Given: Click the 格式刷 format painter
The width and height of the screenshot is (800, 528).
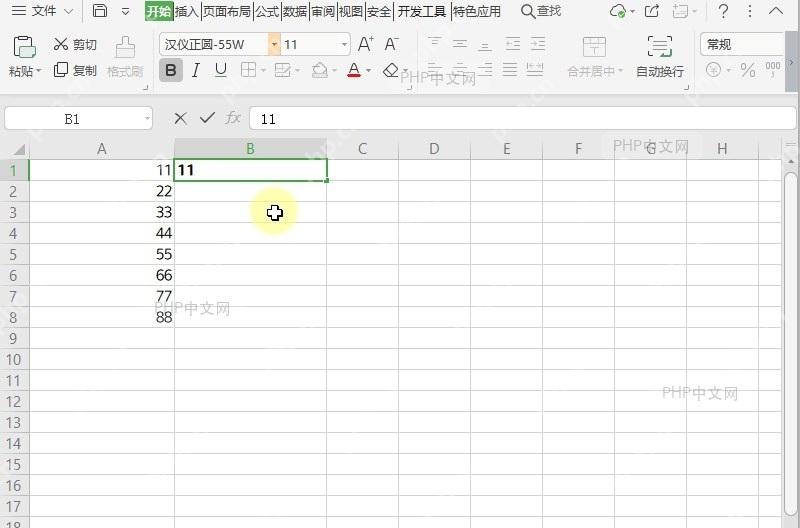Looking at the screenshot, I should (125, 57).
